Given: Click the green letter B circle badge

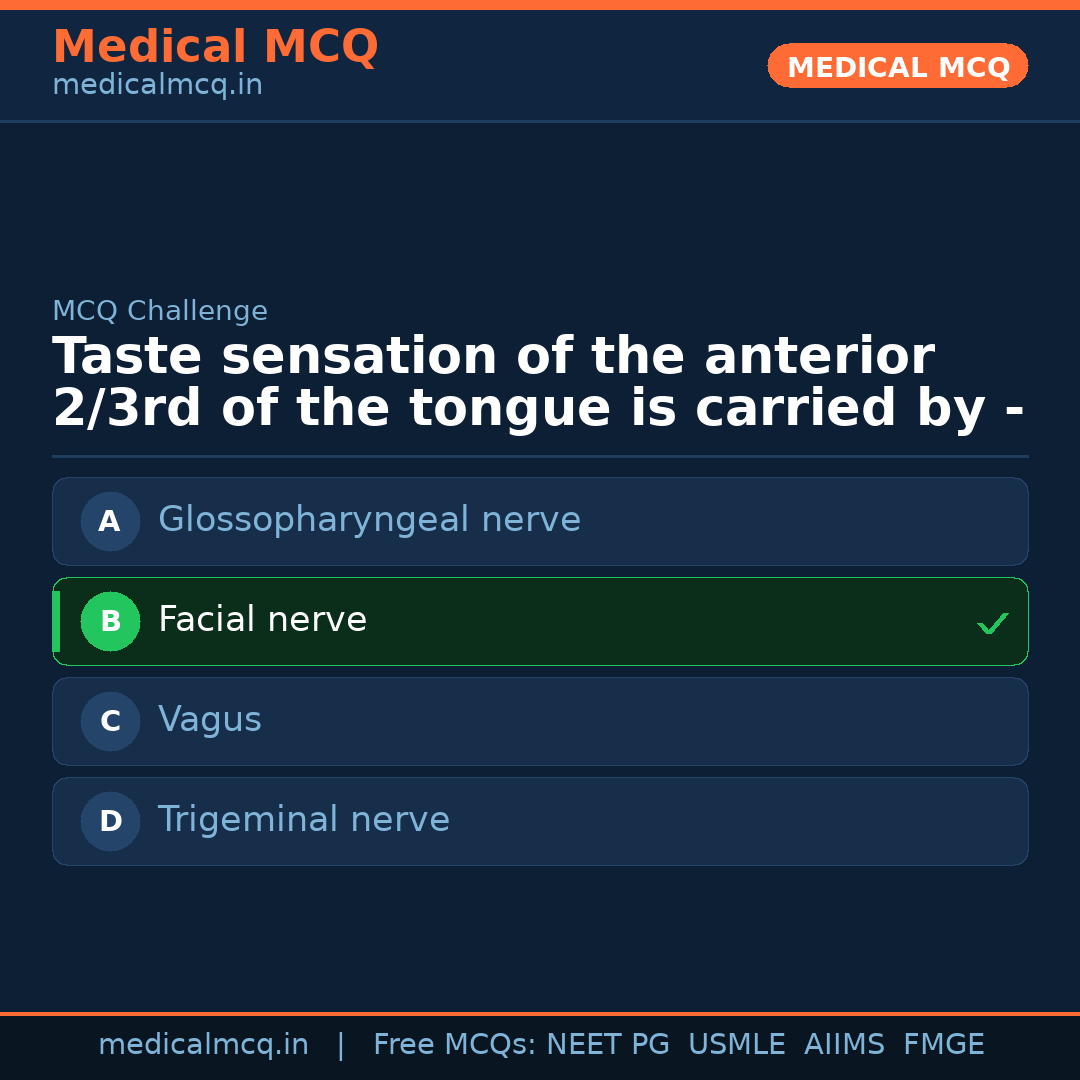Looking at the screenshot, I should pyautogui.click(x=110, y=621).
